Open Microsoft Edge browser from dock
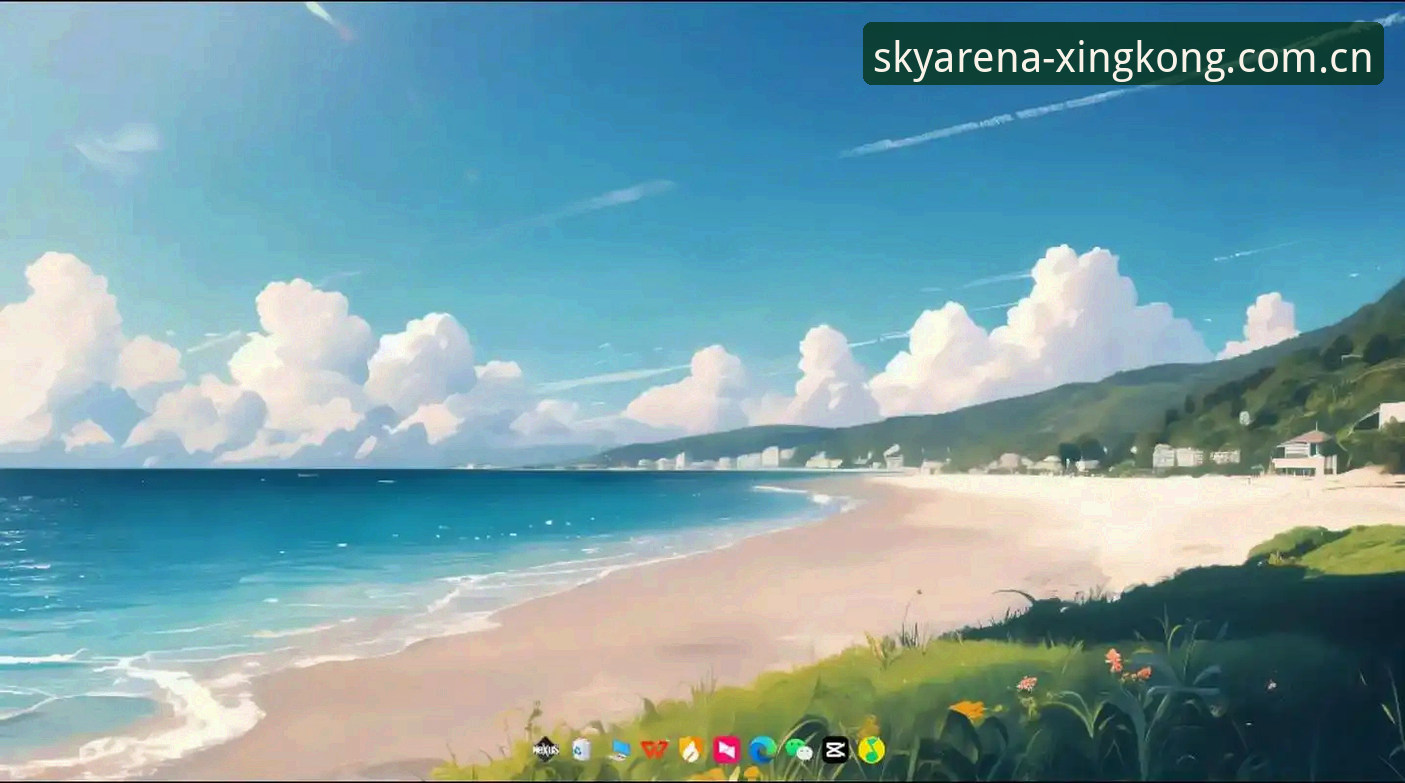1405x783 pixels. [x=763, y=749]
